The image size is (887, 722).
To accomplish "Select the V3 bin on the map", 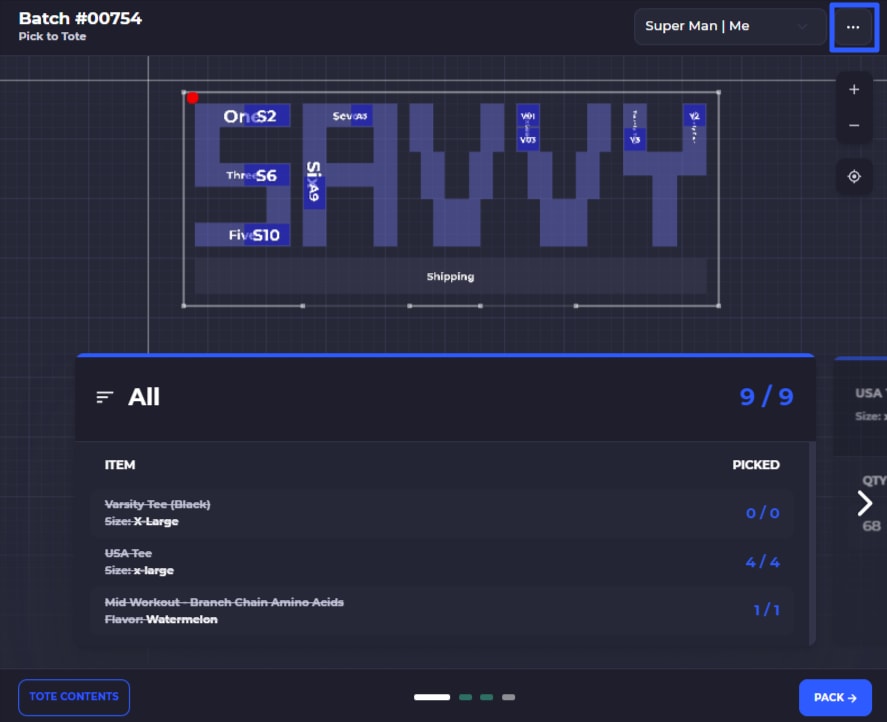I will [x=635, y=140].
